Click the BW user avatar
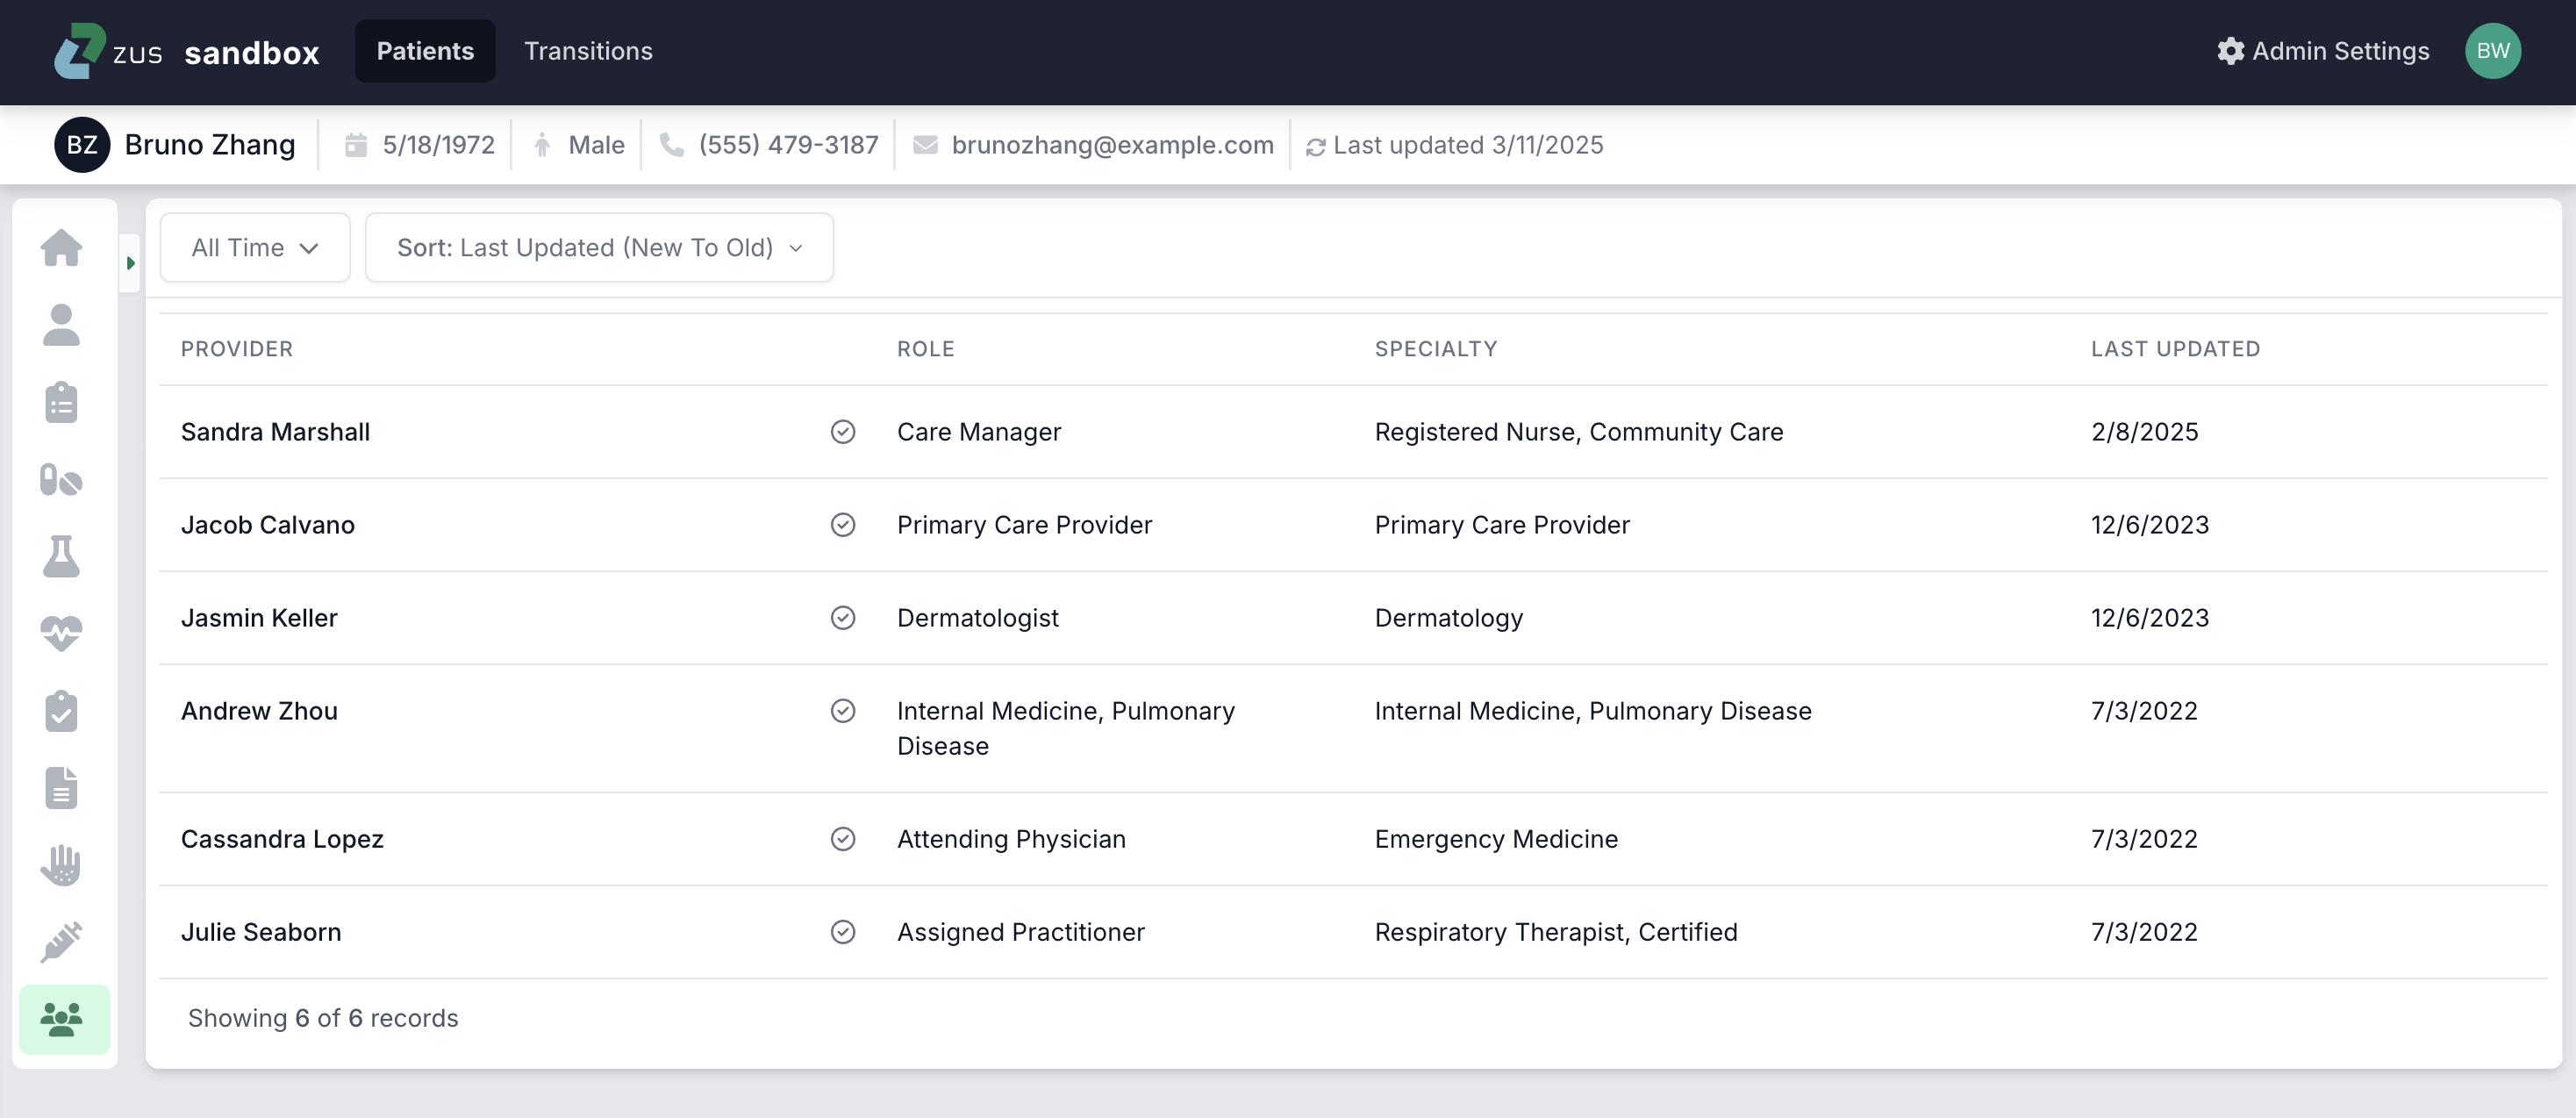This screenshot has width=2576, height=1118. coord(2492,51)
